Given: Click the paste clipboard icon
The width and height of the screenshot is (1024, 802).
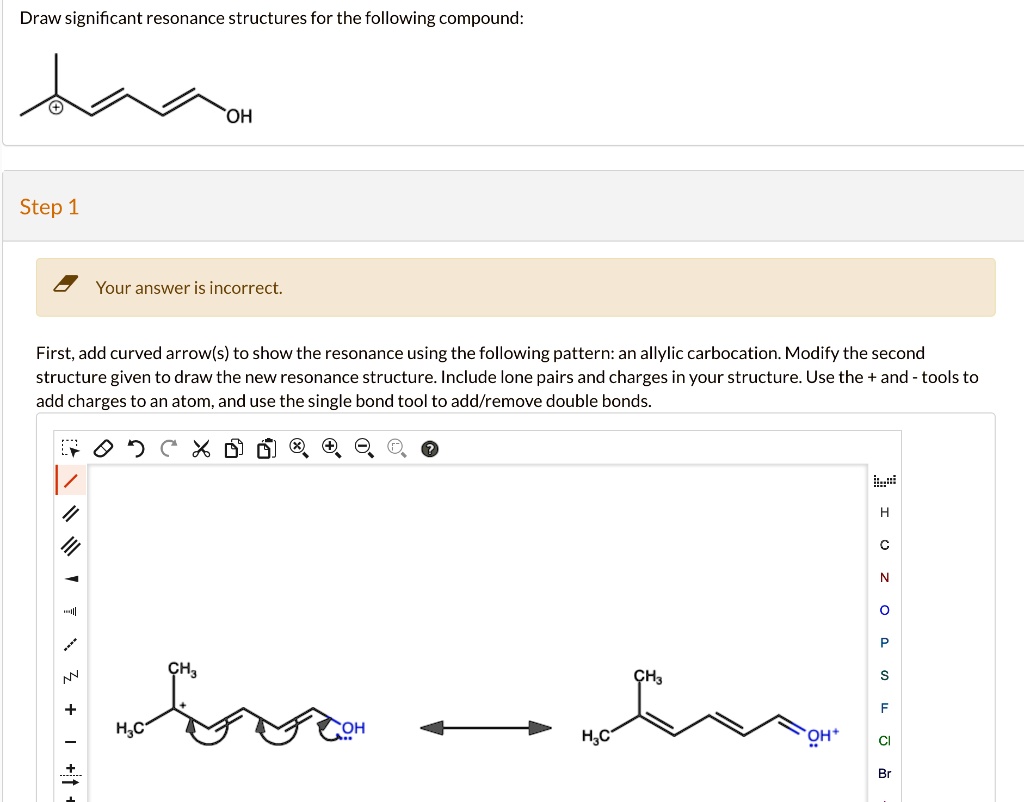Looking at the screenshot, I should pyautogui.click(x=265, y=450).
